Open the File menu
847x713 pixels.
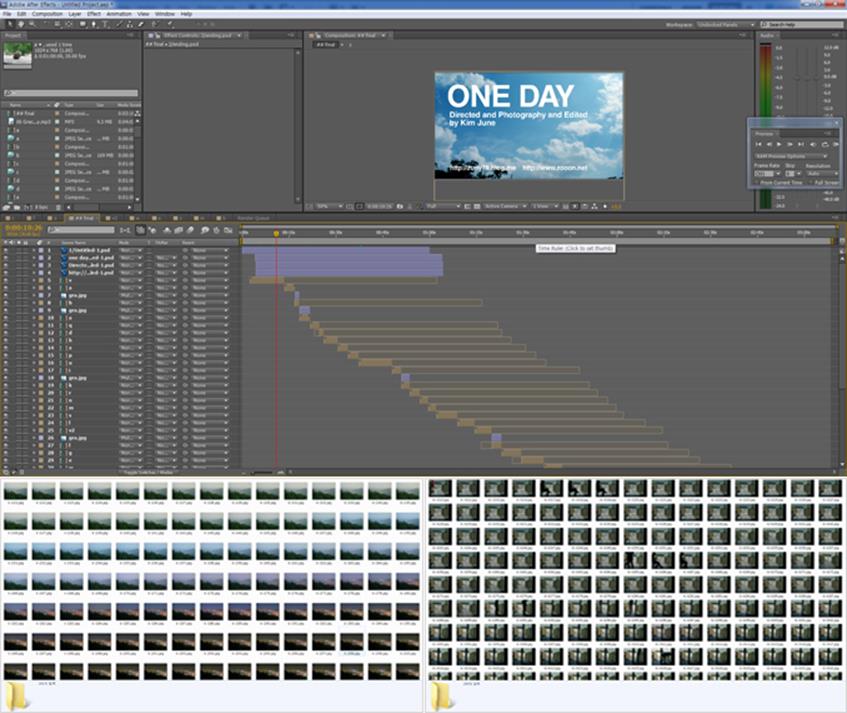7,14
